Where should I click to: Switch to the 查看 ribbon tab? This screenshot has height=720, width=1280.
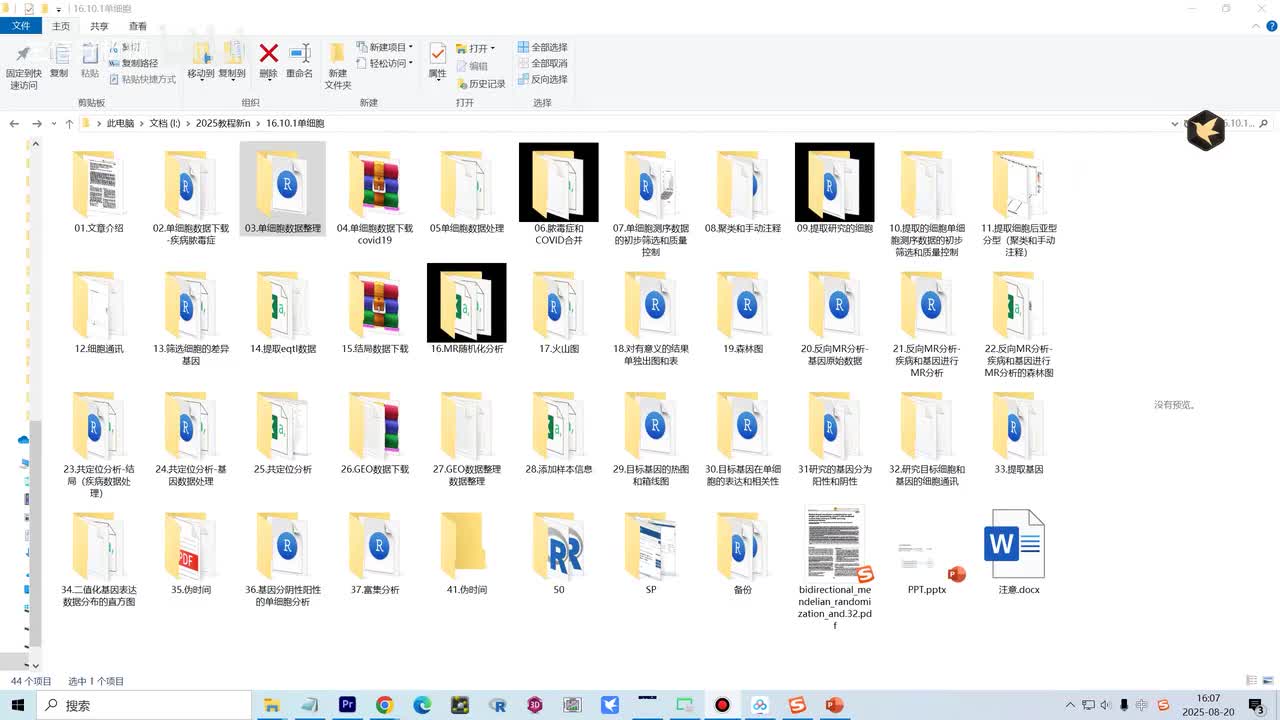(x=138, y=26)
